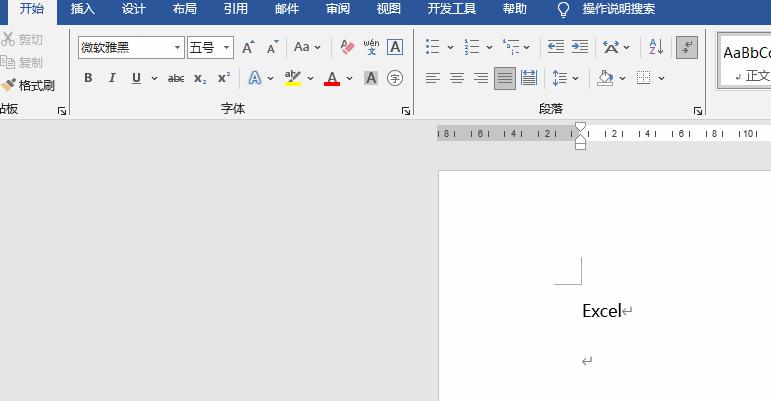Screen dimensions: 771x401
Task: Click the borders grid icon
Action: click(643, 78)
